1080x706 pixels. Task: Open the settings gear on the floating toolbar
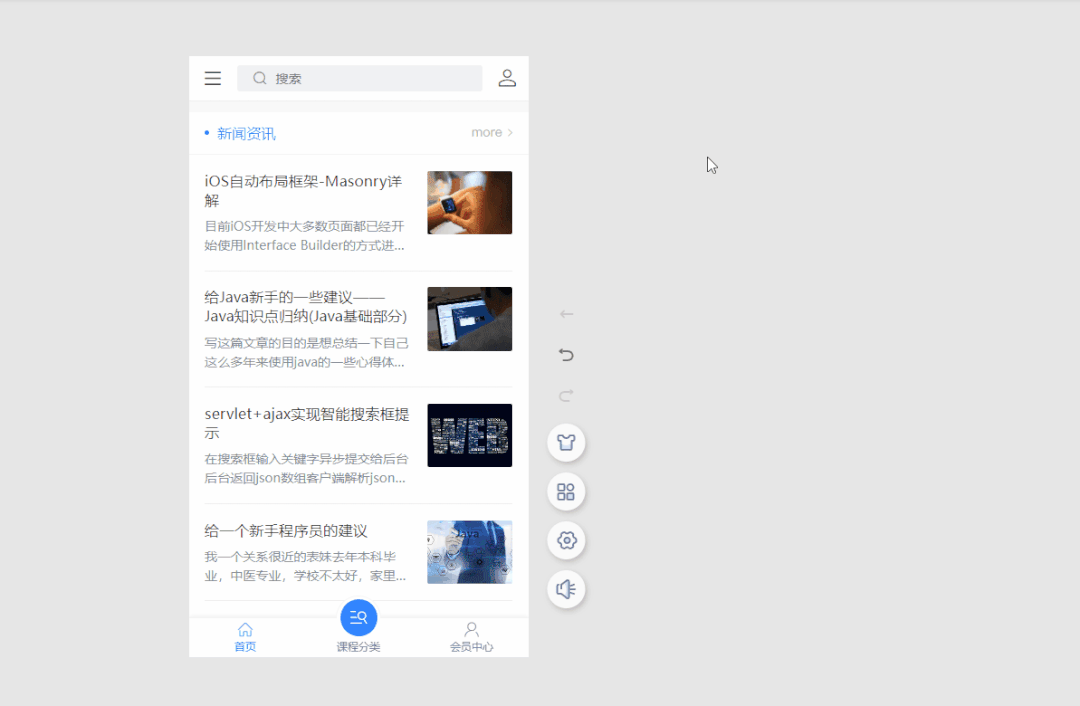coord(566,540)
